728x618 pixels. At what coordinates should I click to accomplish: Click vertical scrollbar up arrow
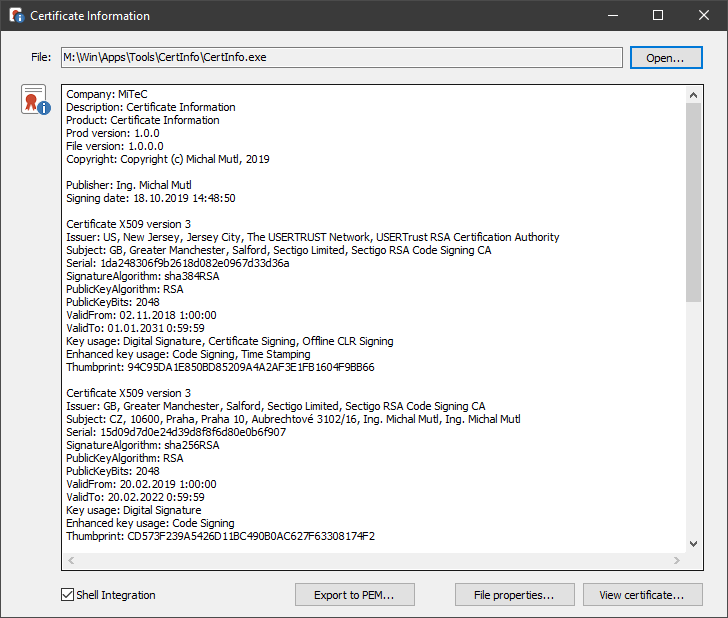pyautogui.click(x=693, y=95)
